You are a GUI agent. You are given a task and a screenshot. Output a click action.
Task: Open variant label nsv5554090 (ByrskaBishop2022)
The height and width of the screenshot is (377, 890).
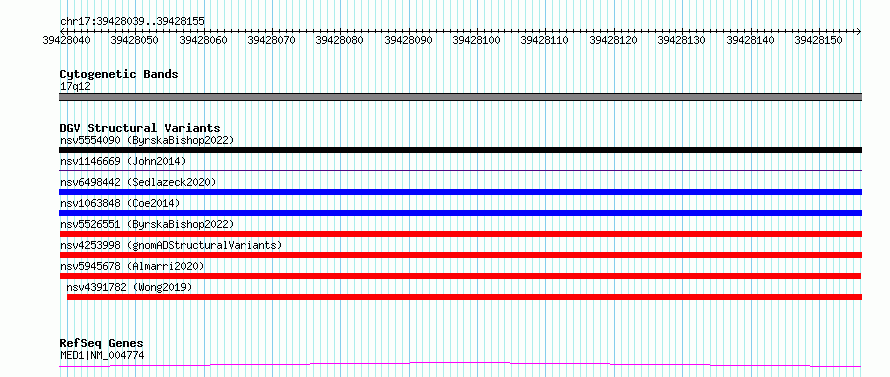(147, 140)
